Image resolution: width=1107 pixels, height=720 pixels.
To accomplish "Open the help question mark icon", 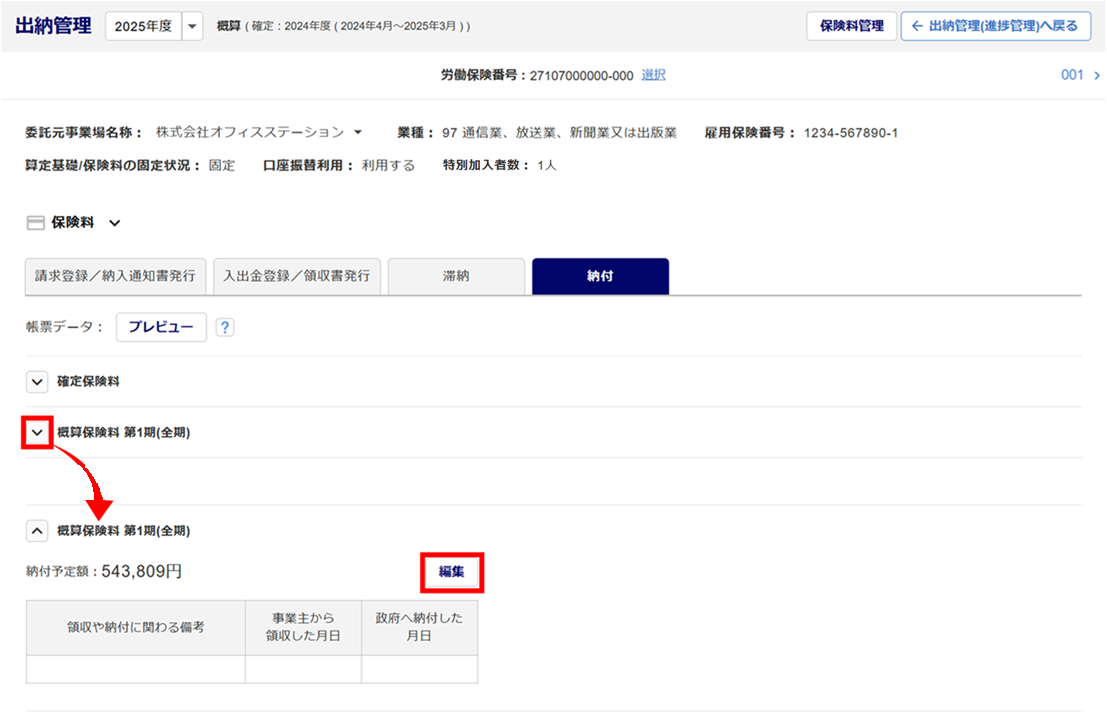I will coord(225,327).
